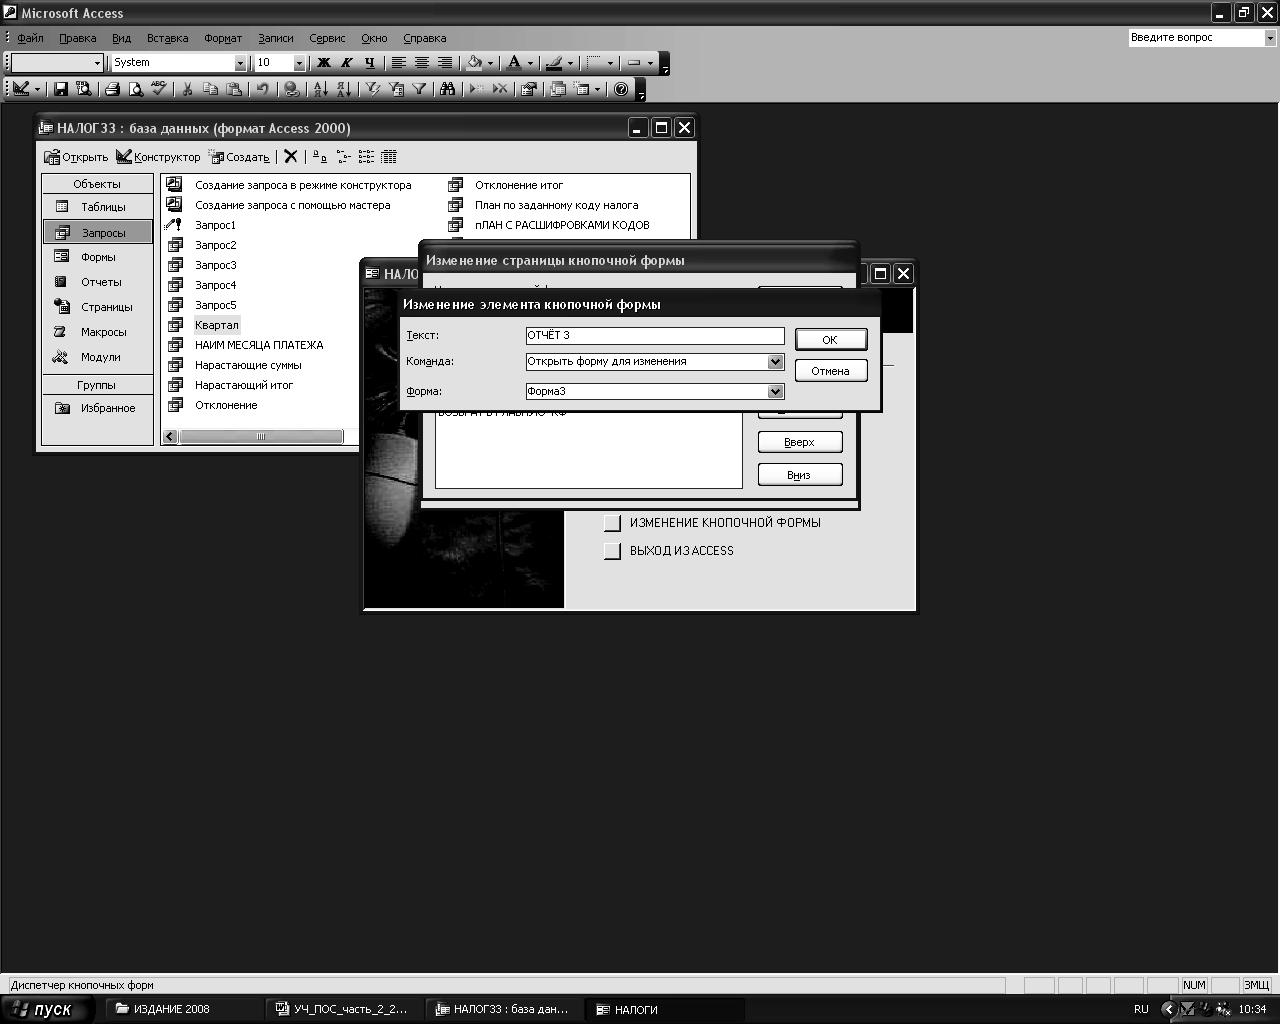Click the Открыть button in database window
The height and width of the screenshot is (1024, 1280).
tap(76, 157)
